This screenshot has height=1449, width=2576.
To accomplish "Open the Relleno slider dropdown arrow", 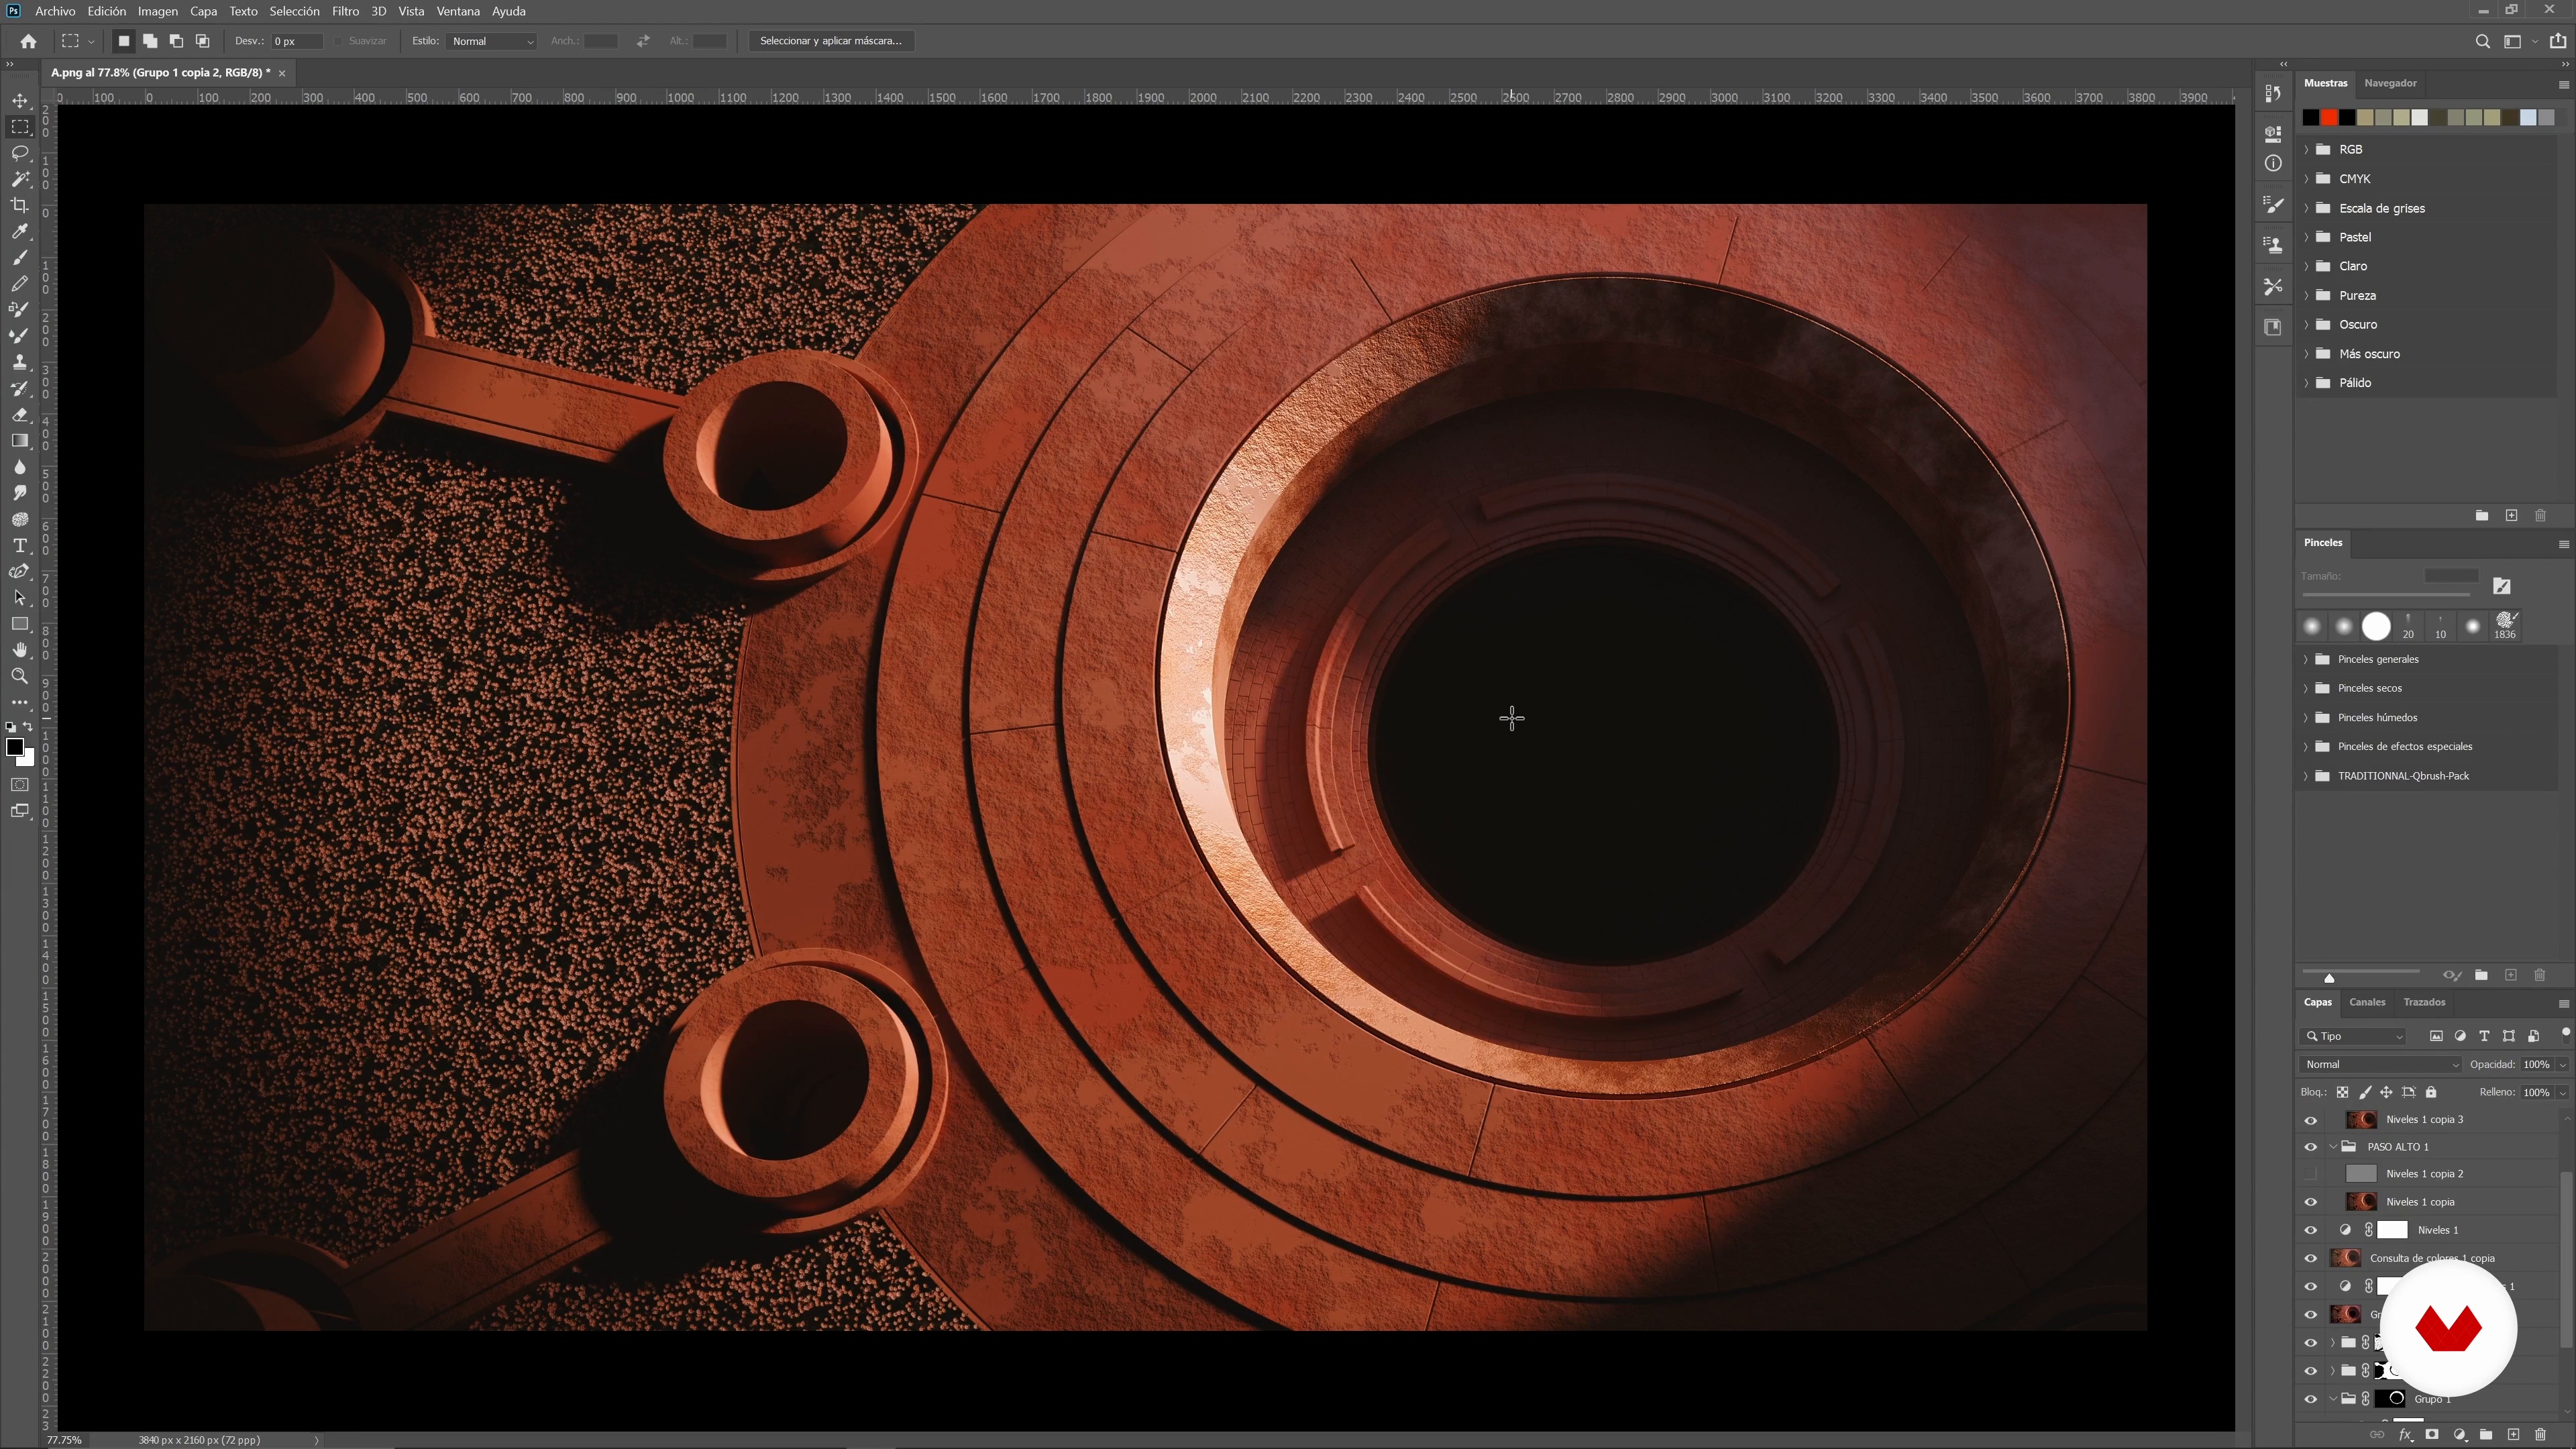I will coord(2563,1093).
